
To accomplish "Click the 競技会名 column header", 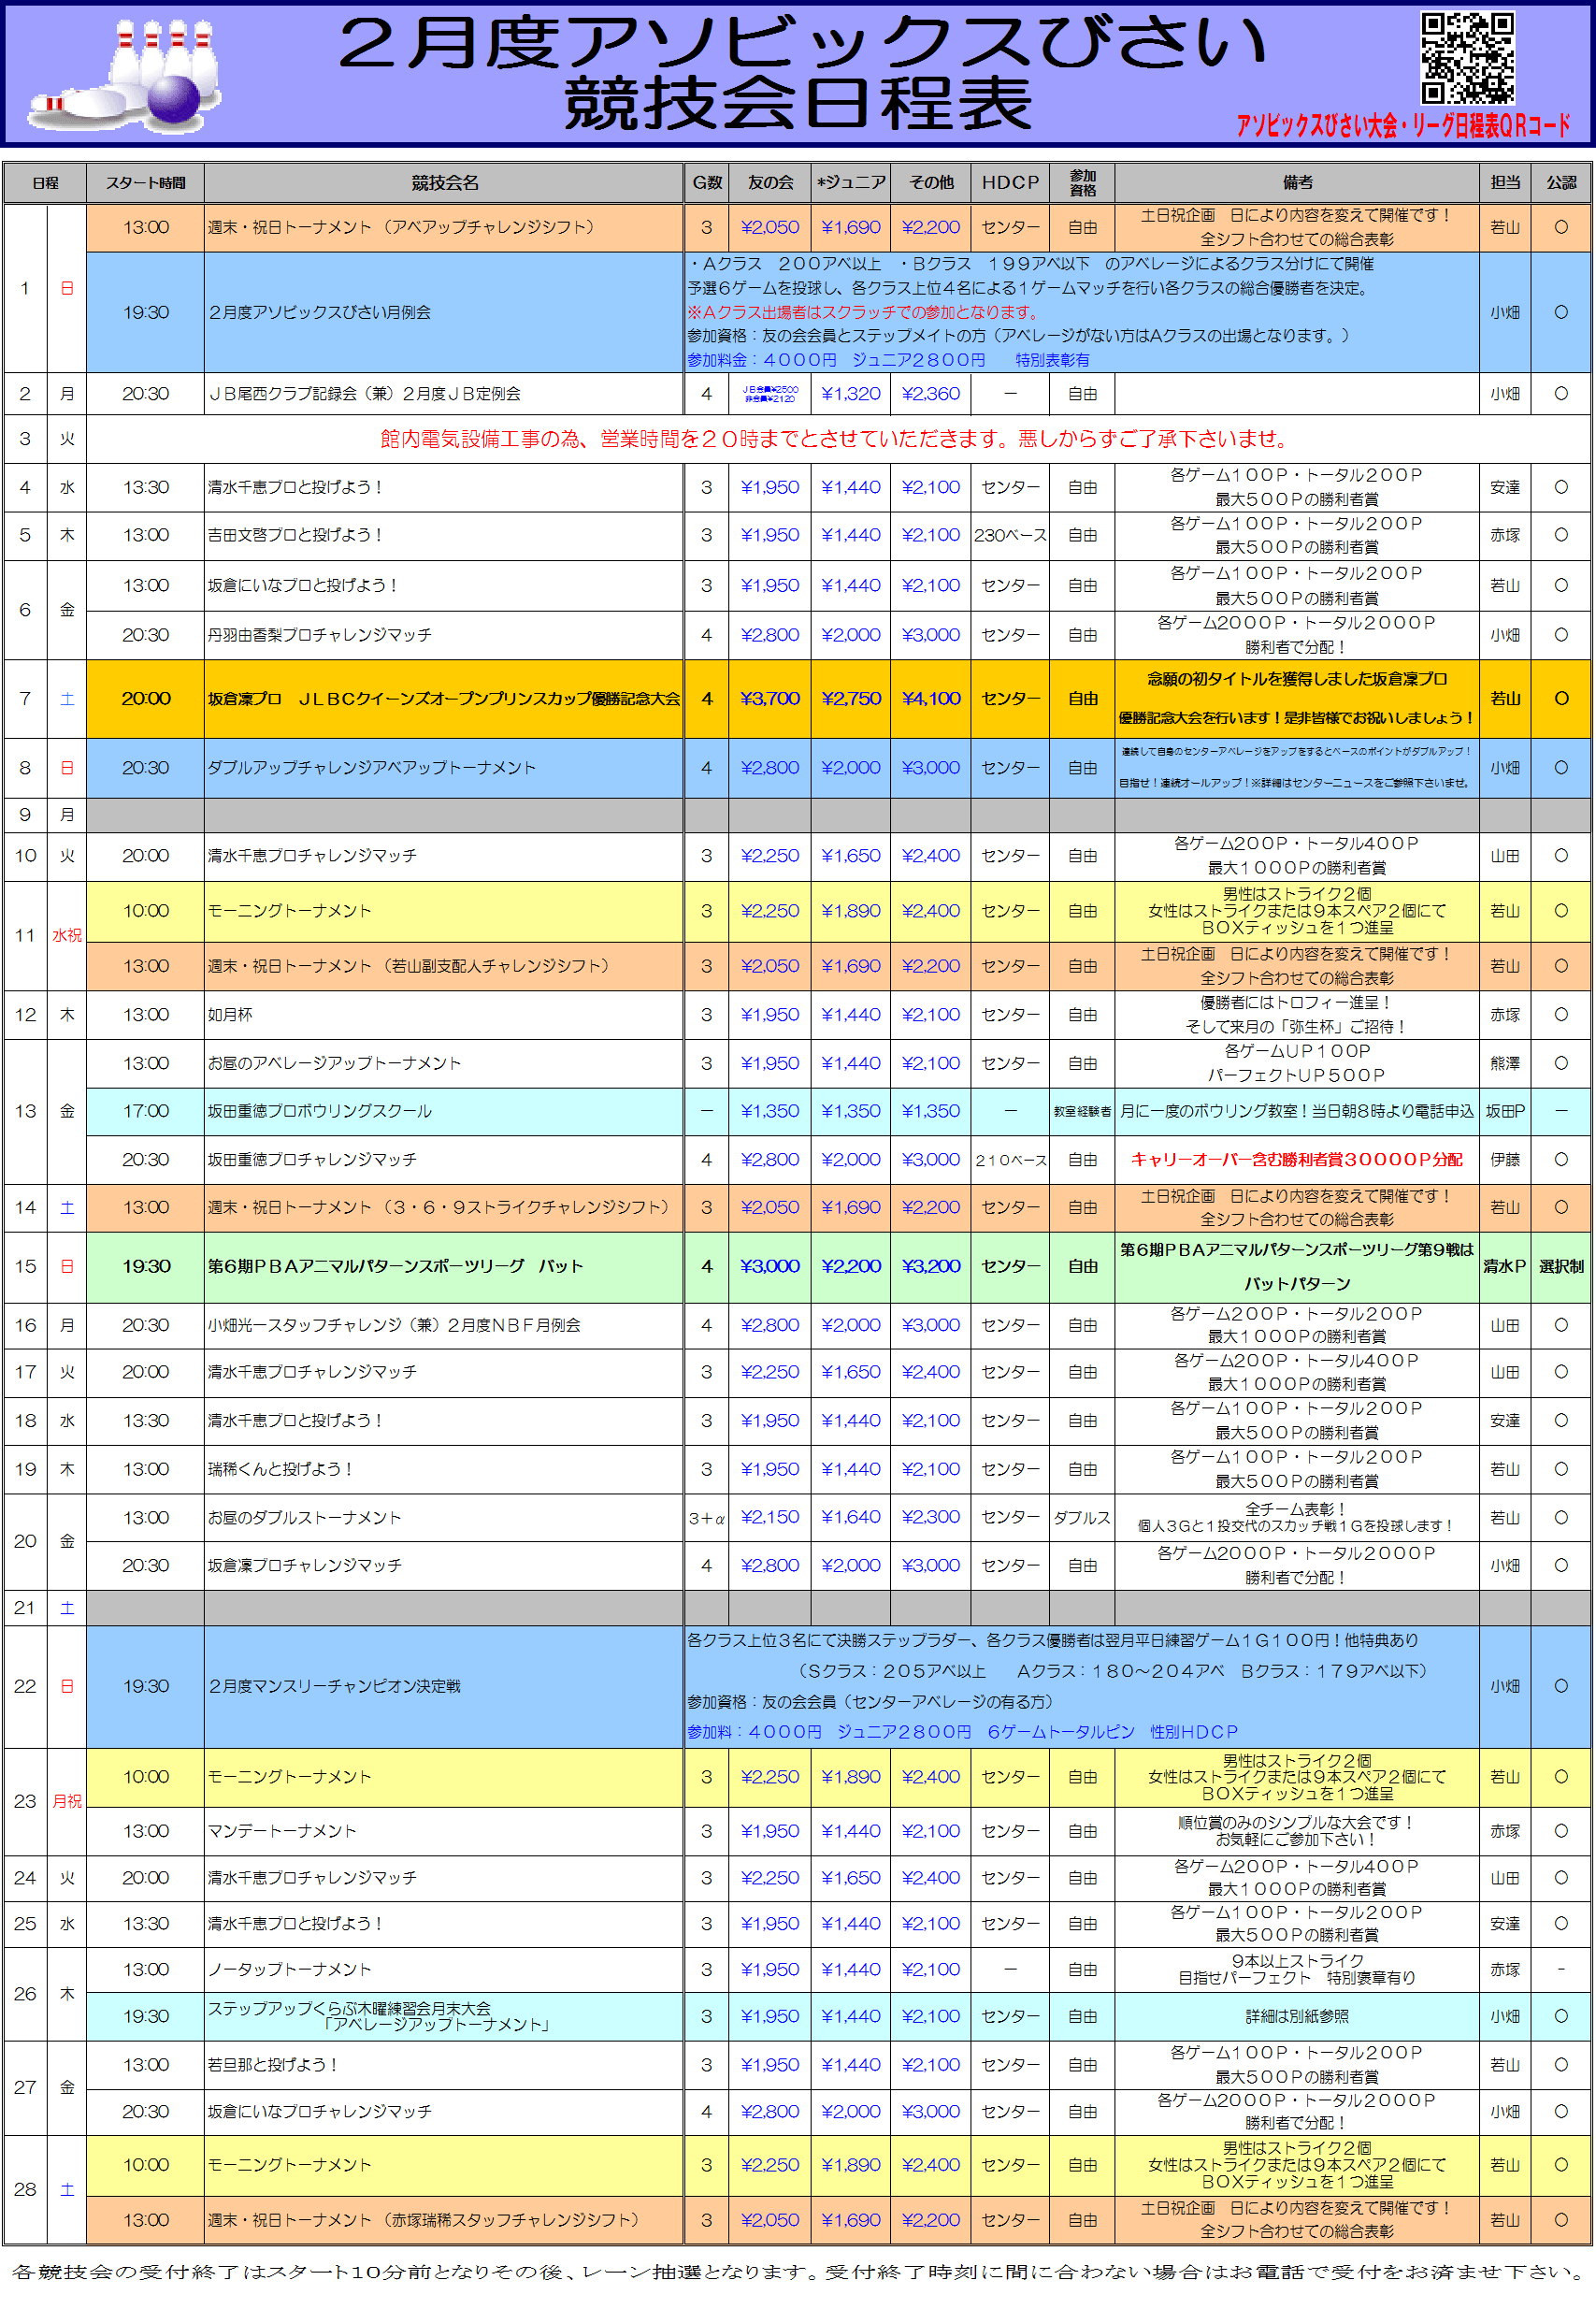I will (444, 183).
